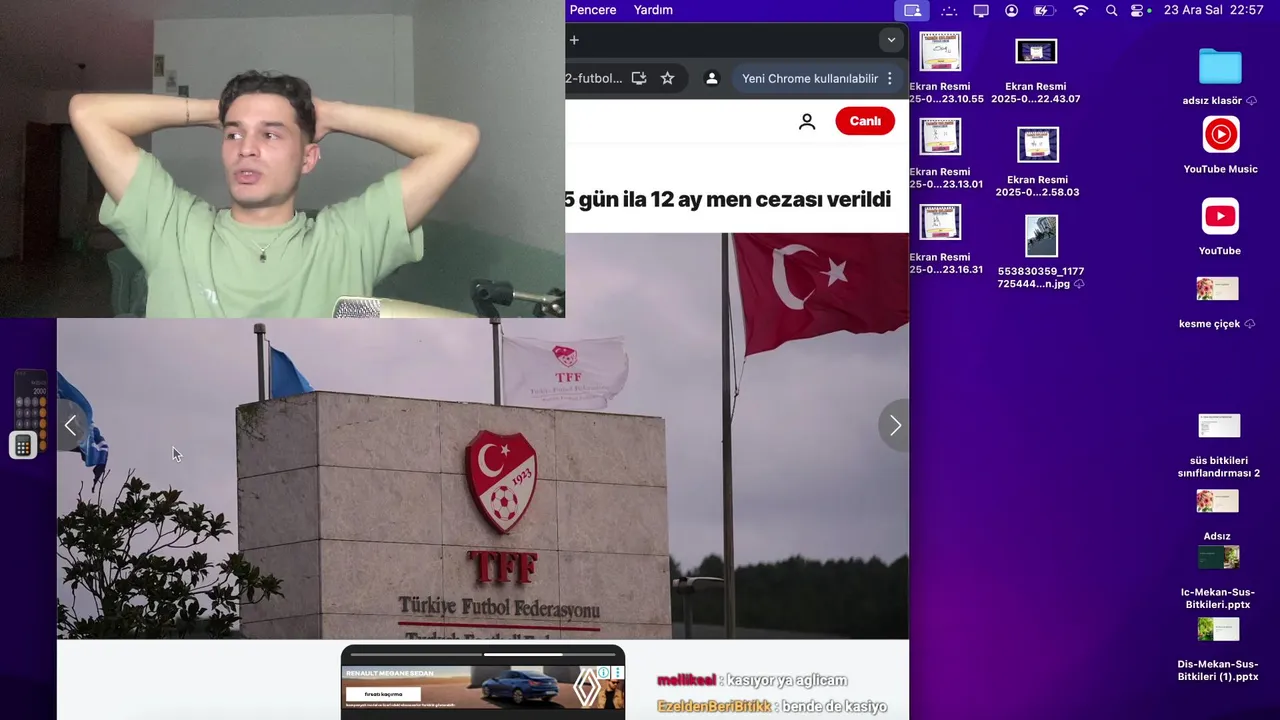Bookmark this page with the star
1280x720 pixels.
point(667,78)
